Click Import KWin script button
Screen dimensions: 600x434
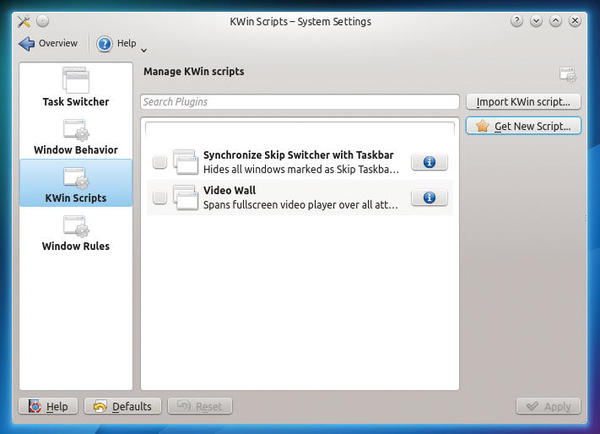pos(523,102)
